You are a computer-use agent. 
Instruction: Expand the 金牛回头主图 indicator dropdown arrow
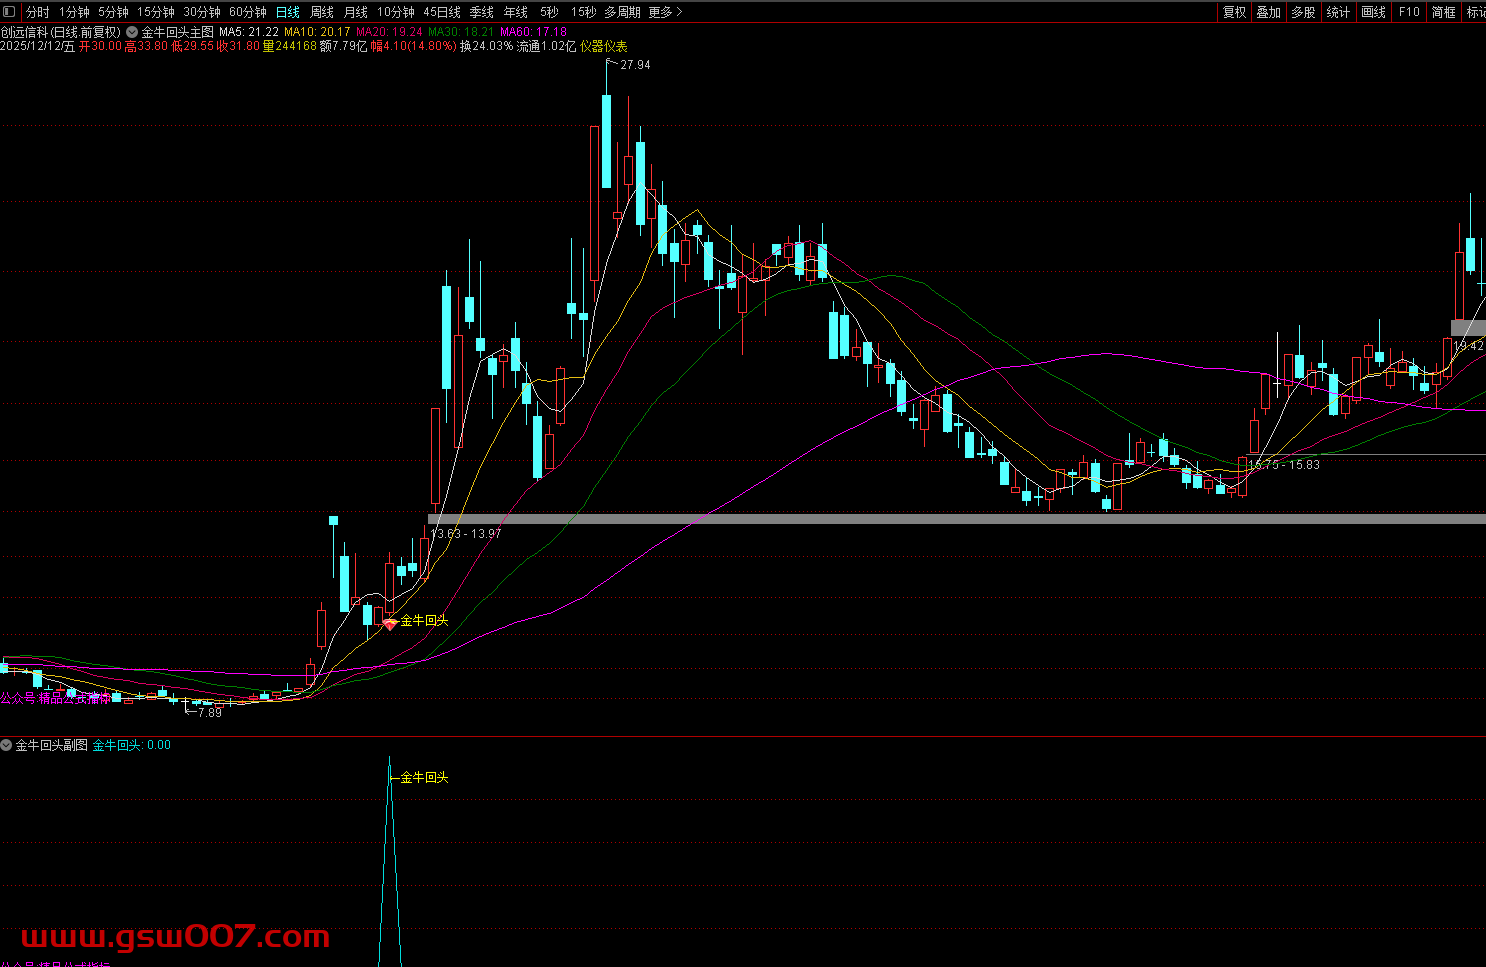point(132,32)
